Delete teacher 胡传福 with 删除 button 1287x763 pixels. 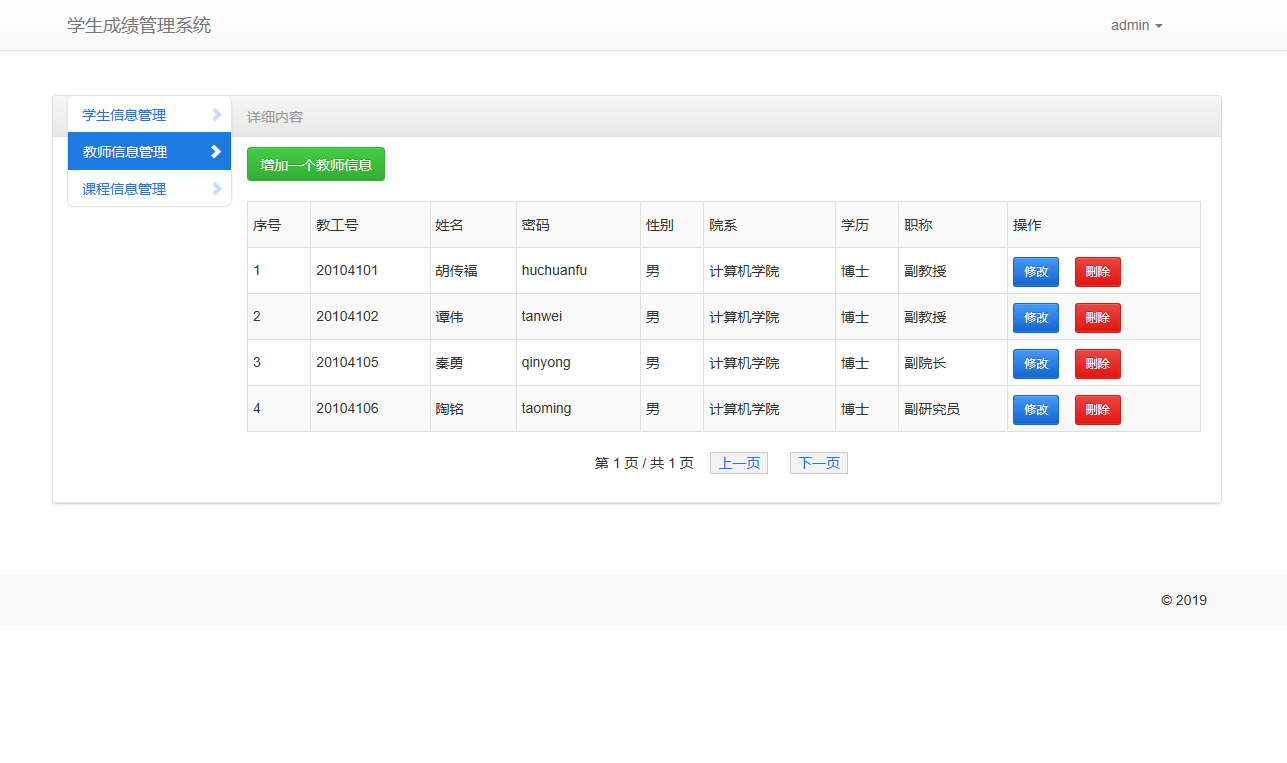(1097, 272)
